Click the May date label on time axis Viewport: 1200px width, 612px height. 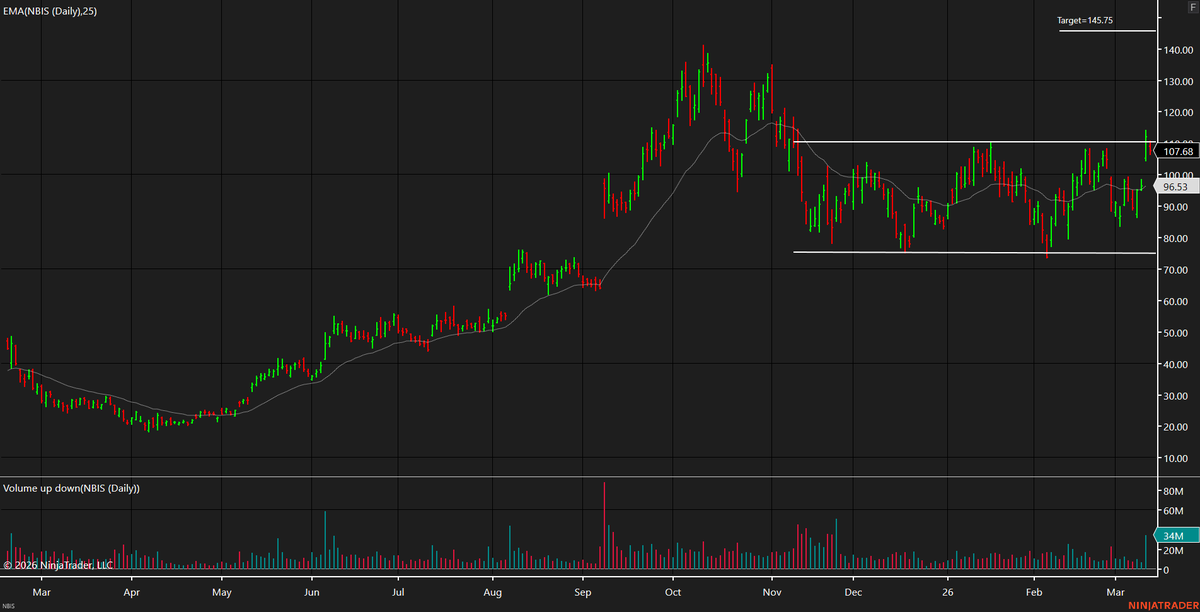pos(222,591)
